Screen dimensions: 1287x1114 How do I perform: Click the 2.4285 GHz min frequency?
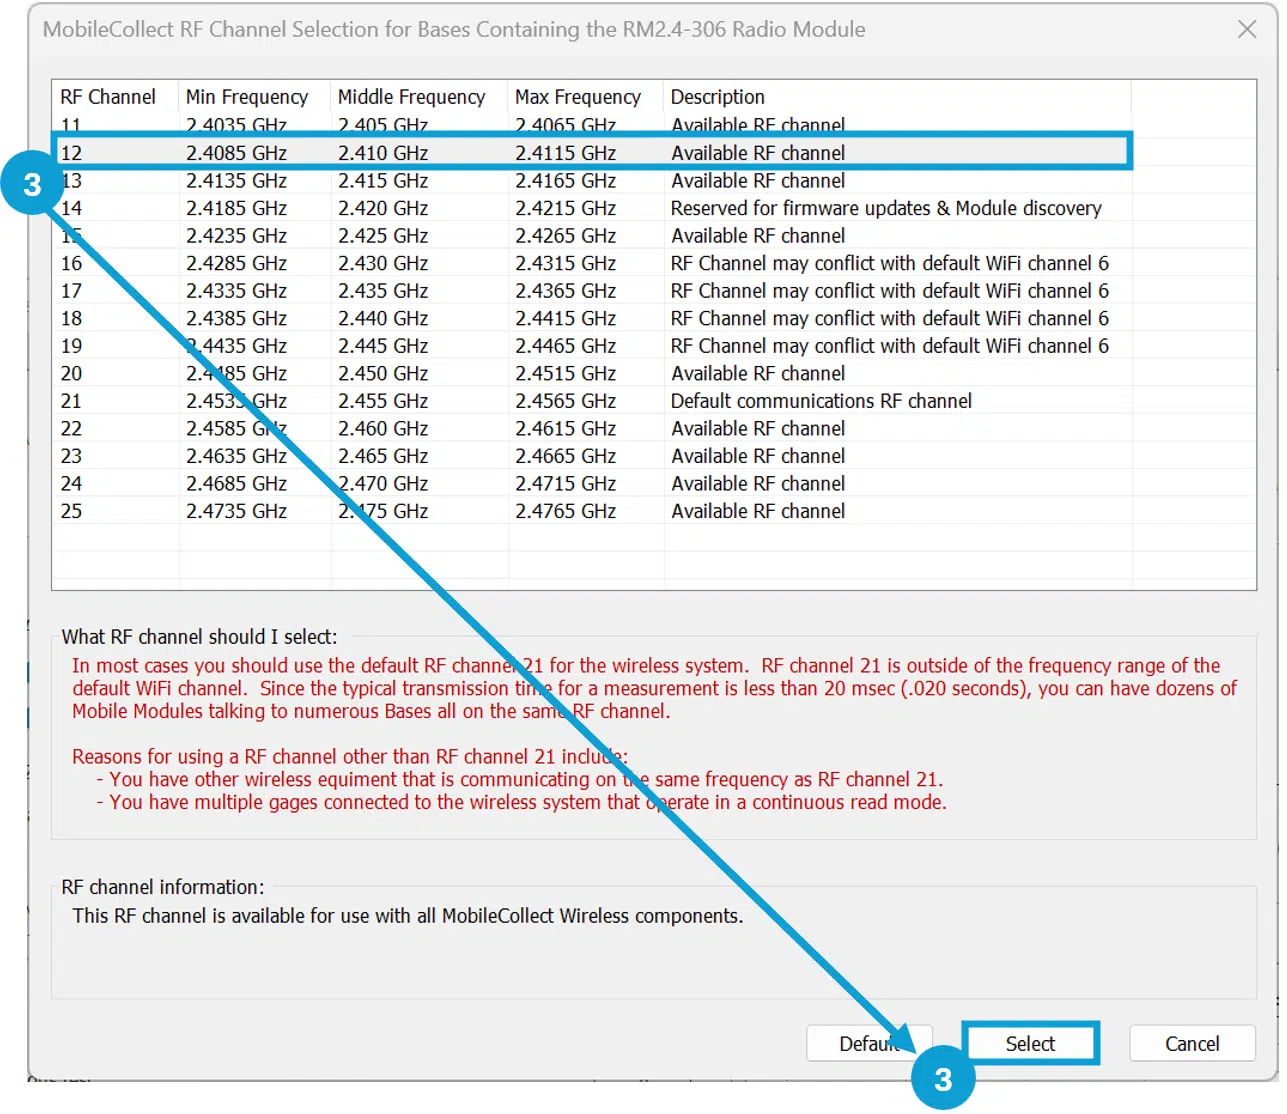[x=236, y=263]
